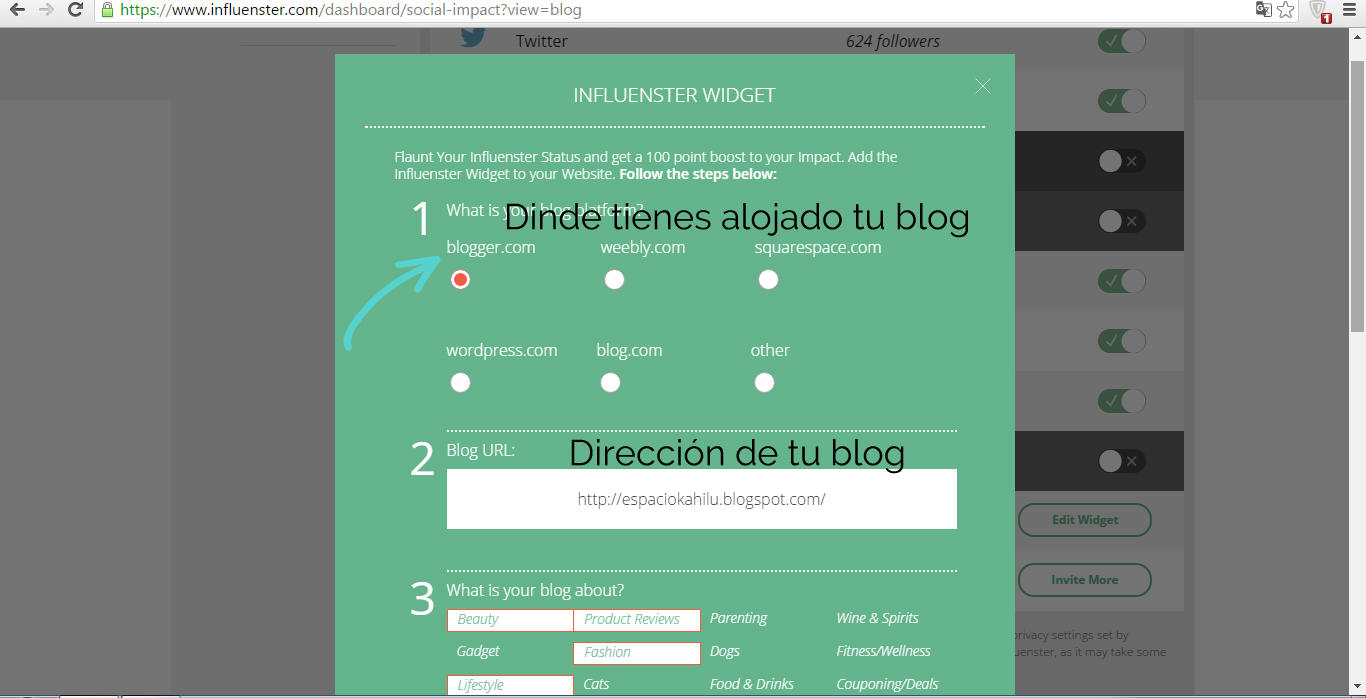The image size is (1366, 698).
Task: Open the red shield extension icon
Action: (1319, 11)
